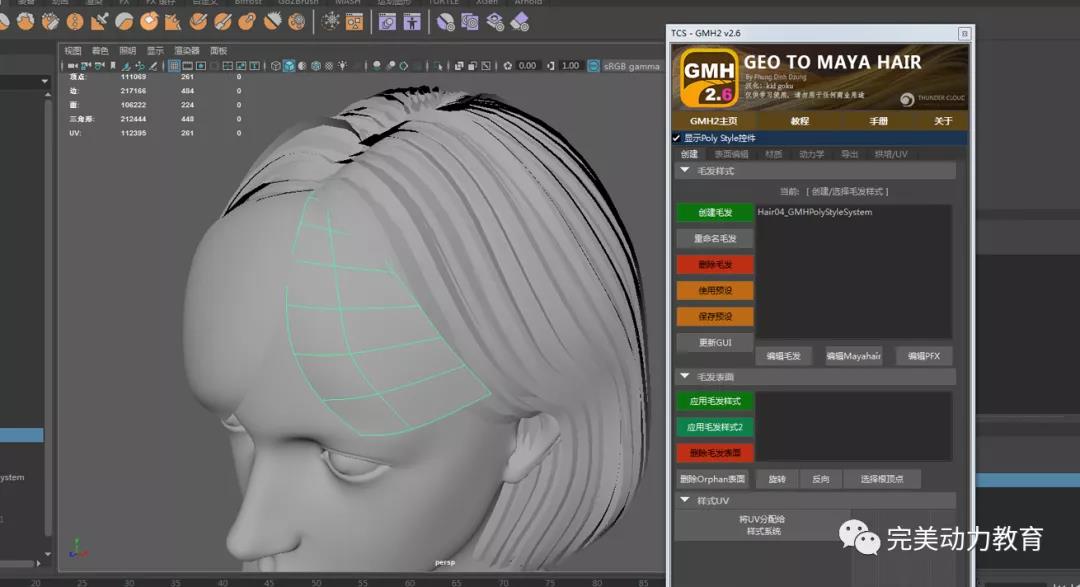Click the first purple icon on the shelf
Viewport: 1080px width, 587px height.
pyautogui.click(x=386, y=21)
